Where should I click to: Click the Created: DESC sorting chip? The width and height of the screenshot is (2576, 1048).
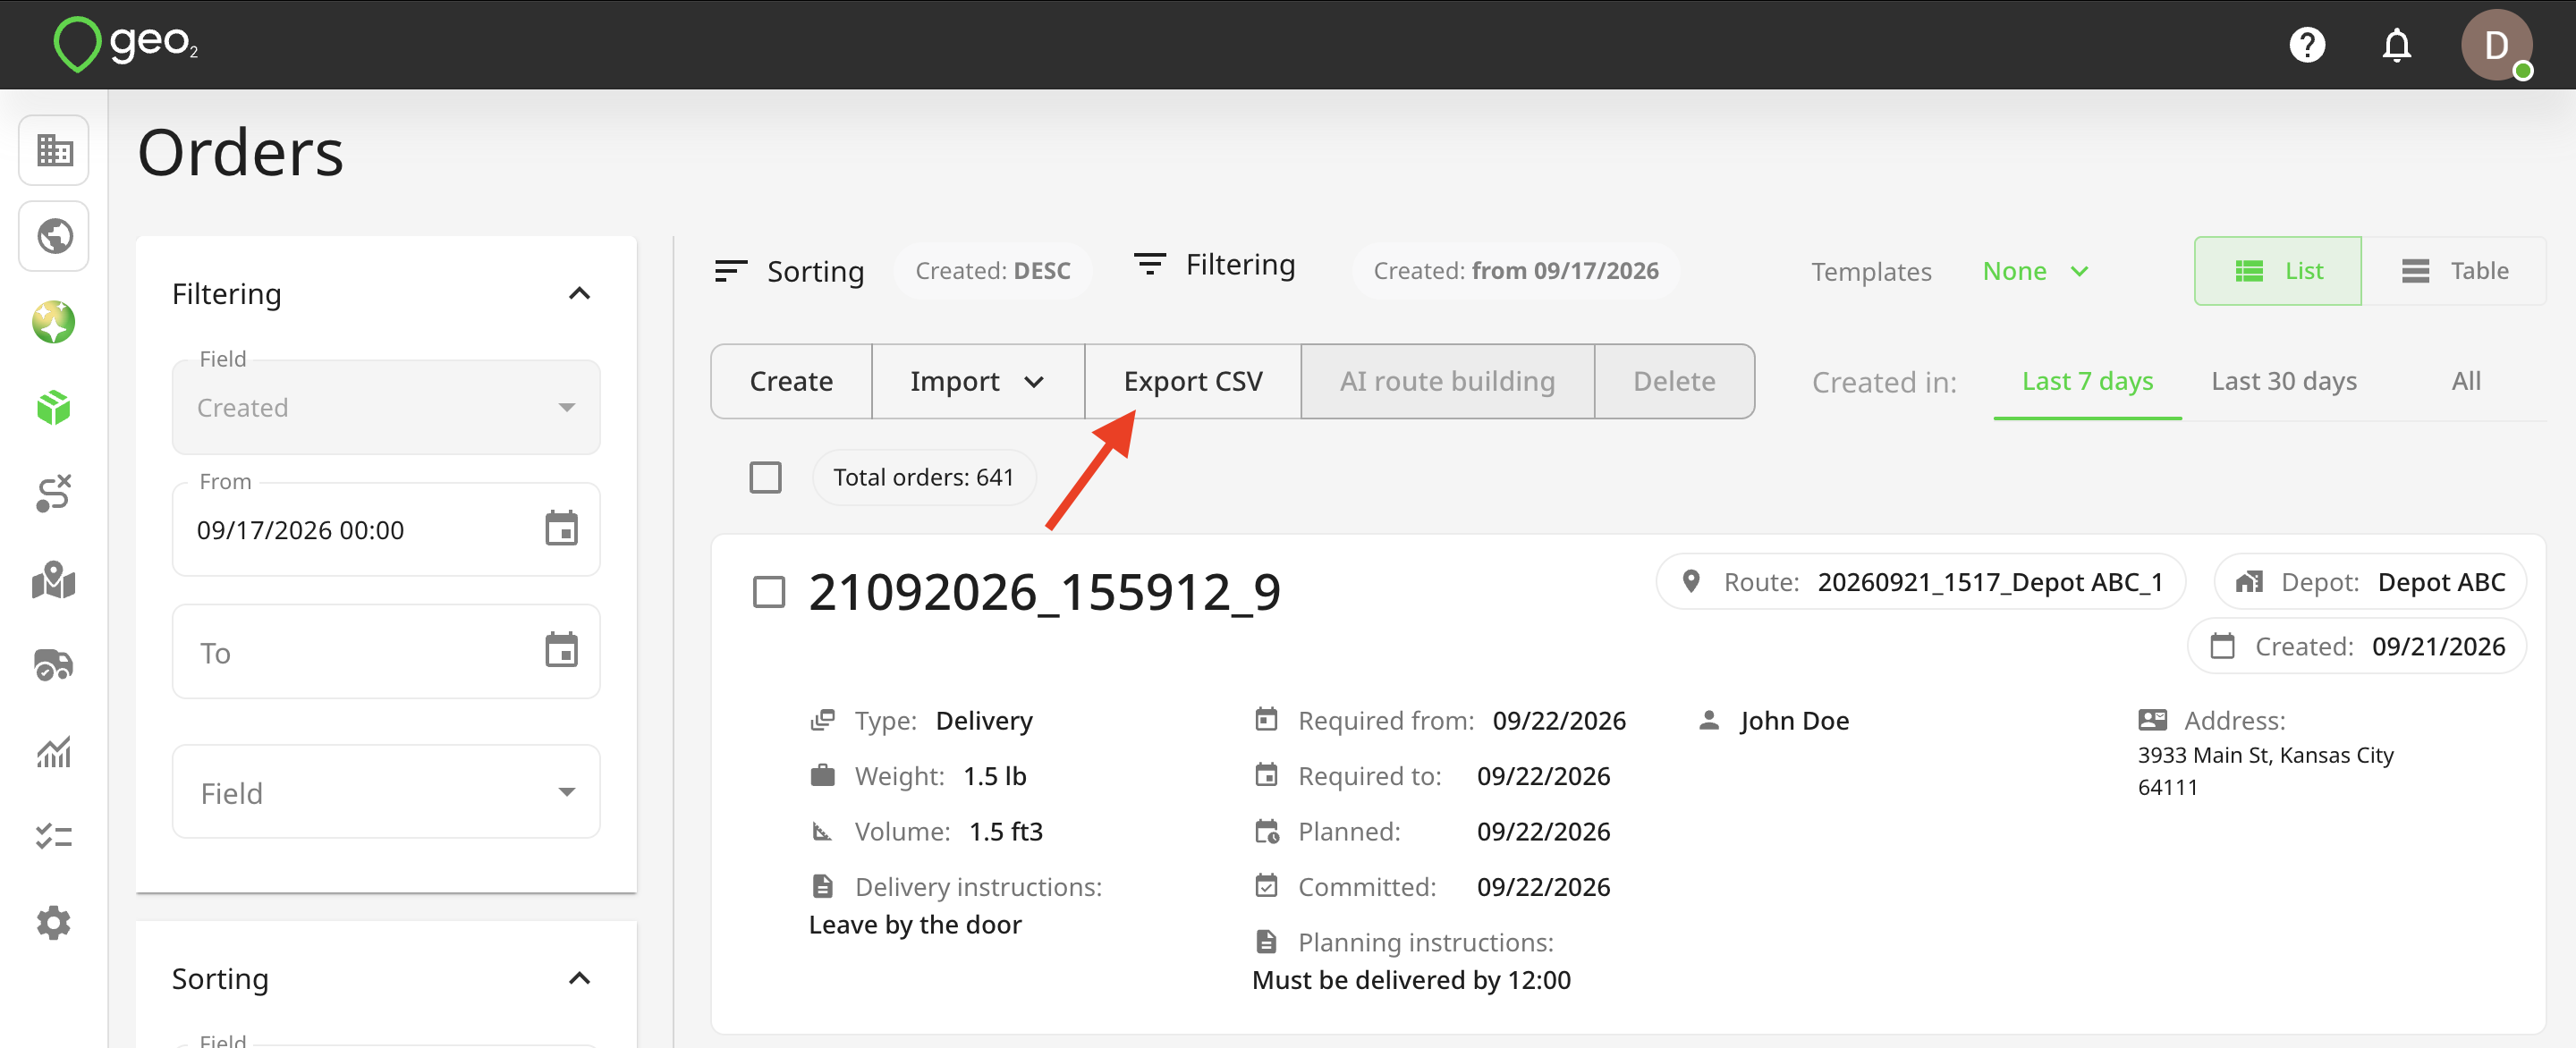[x=992, y=271]
